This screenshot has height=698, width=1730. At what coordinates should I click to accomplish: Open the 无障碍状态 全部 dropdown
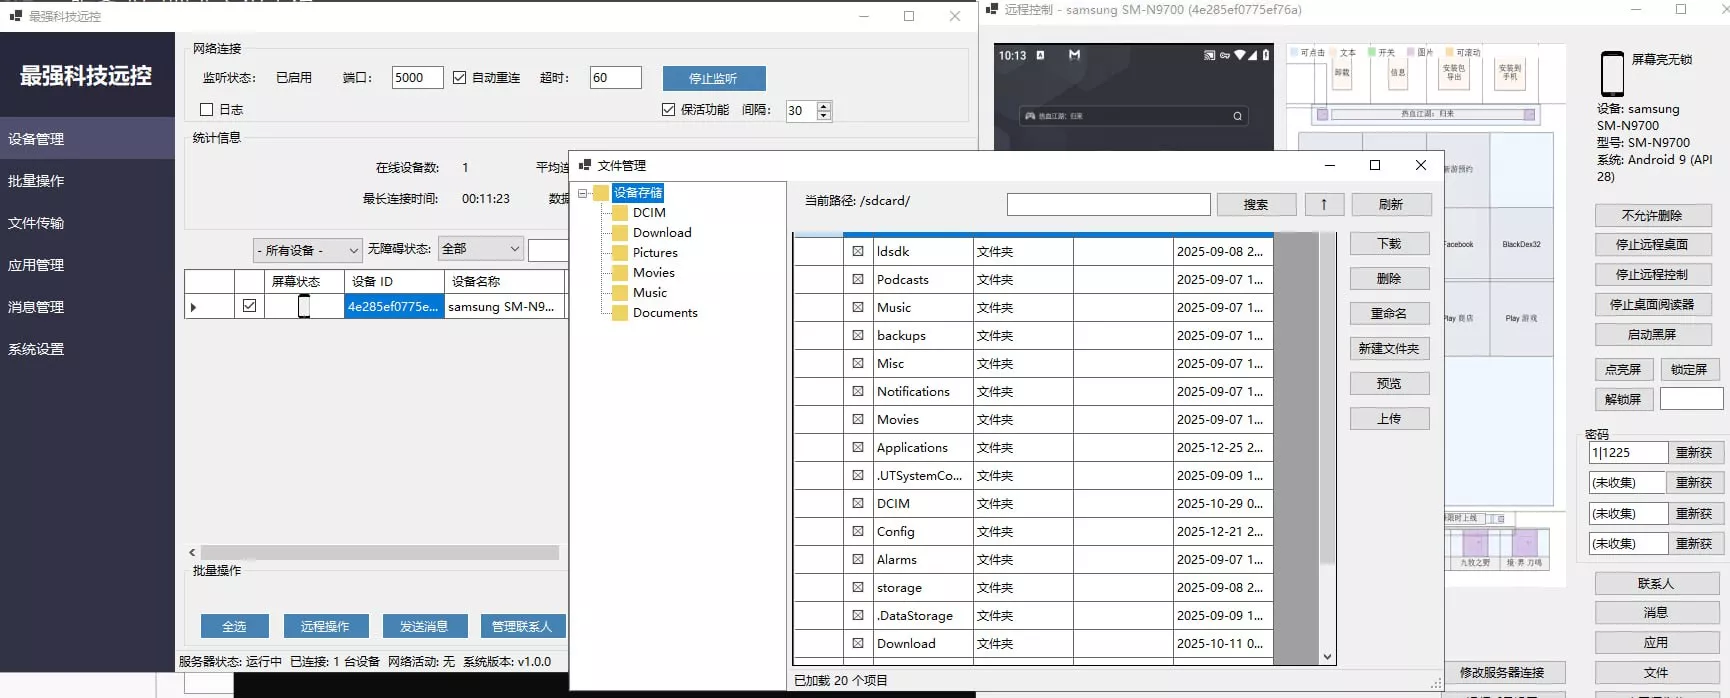pos(480,249)
